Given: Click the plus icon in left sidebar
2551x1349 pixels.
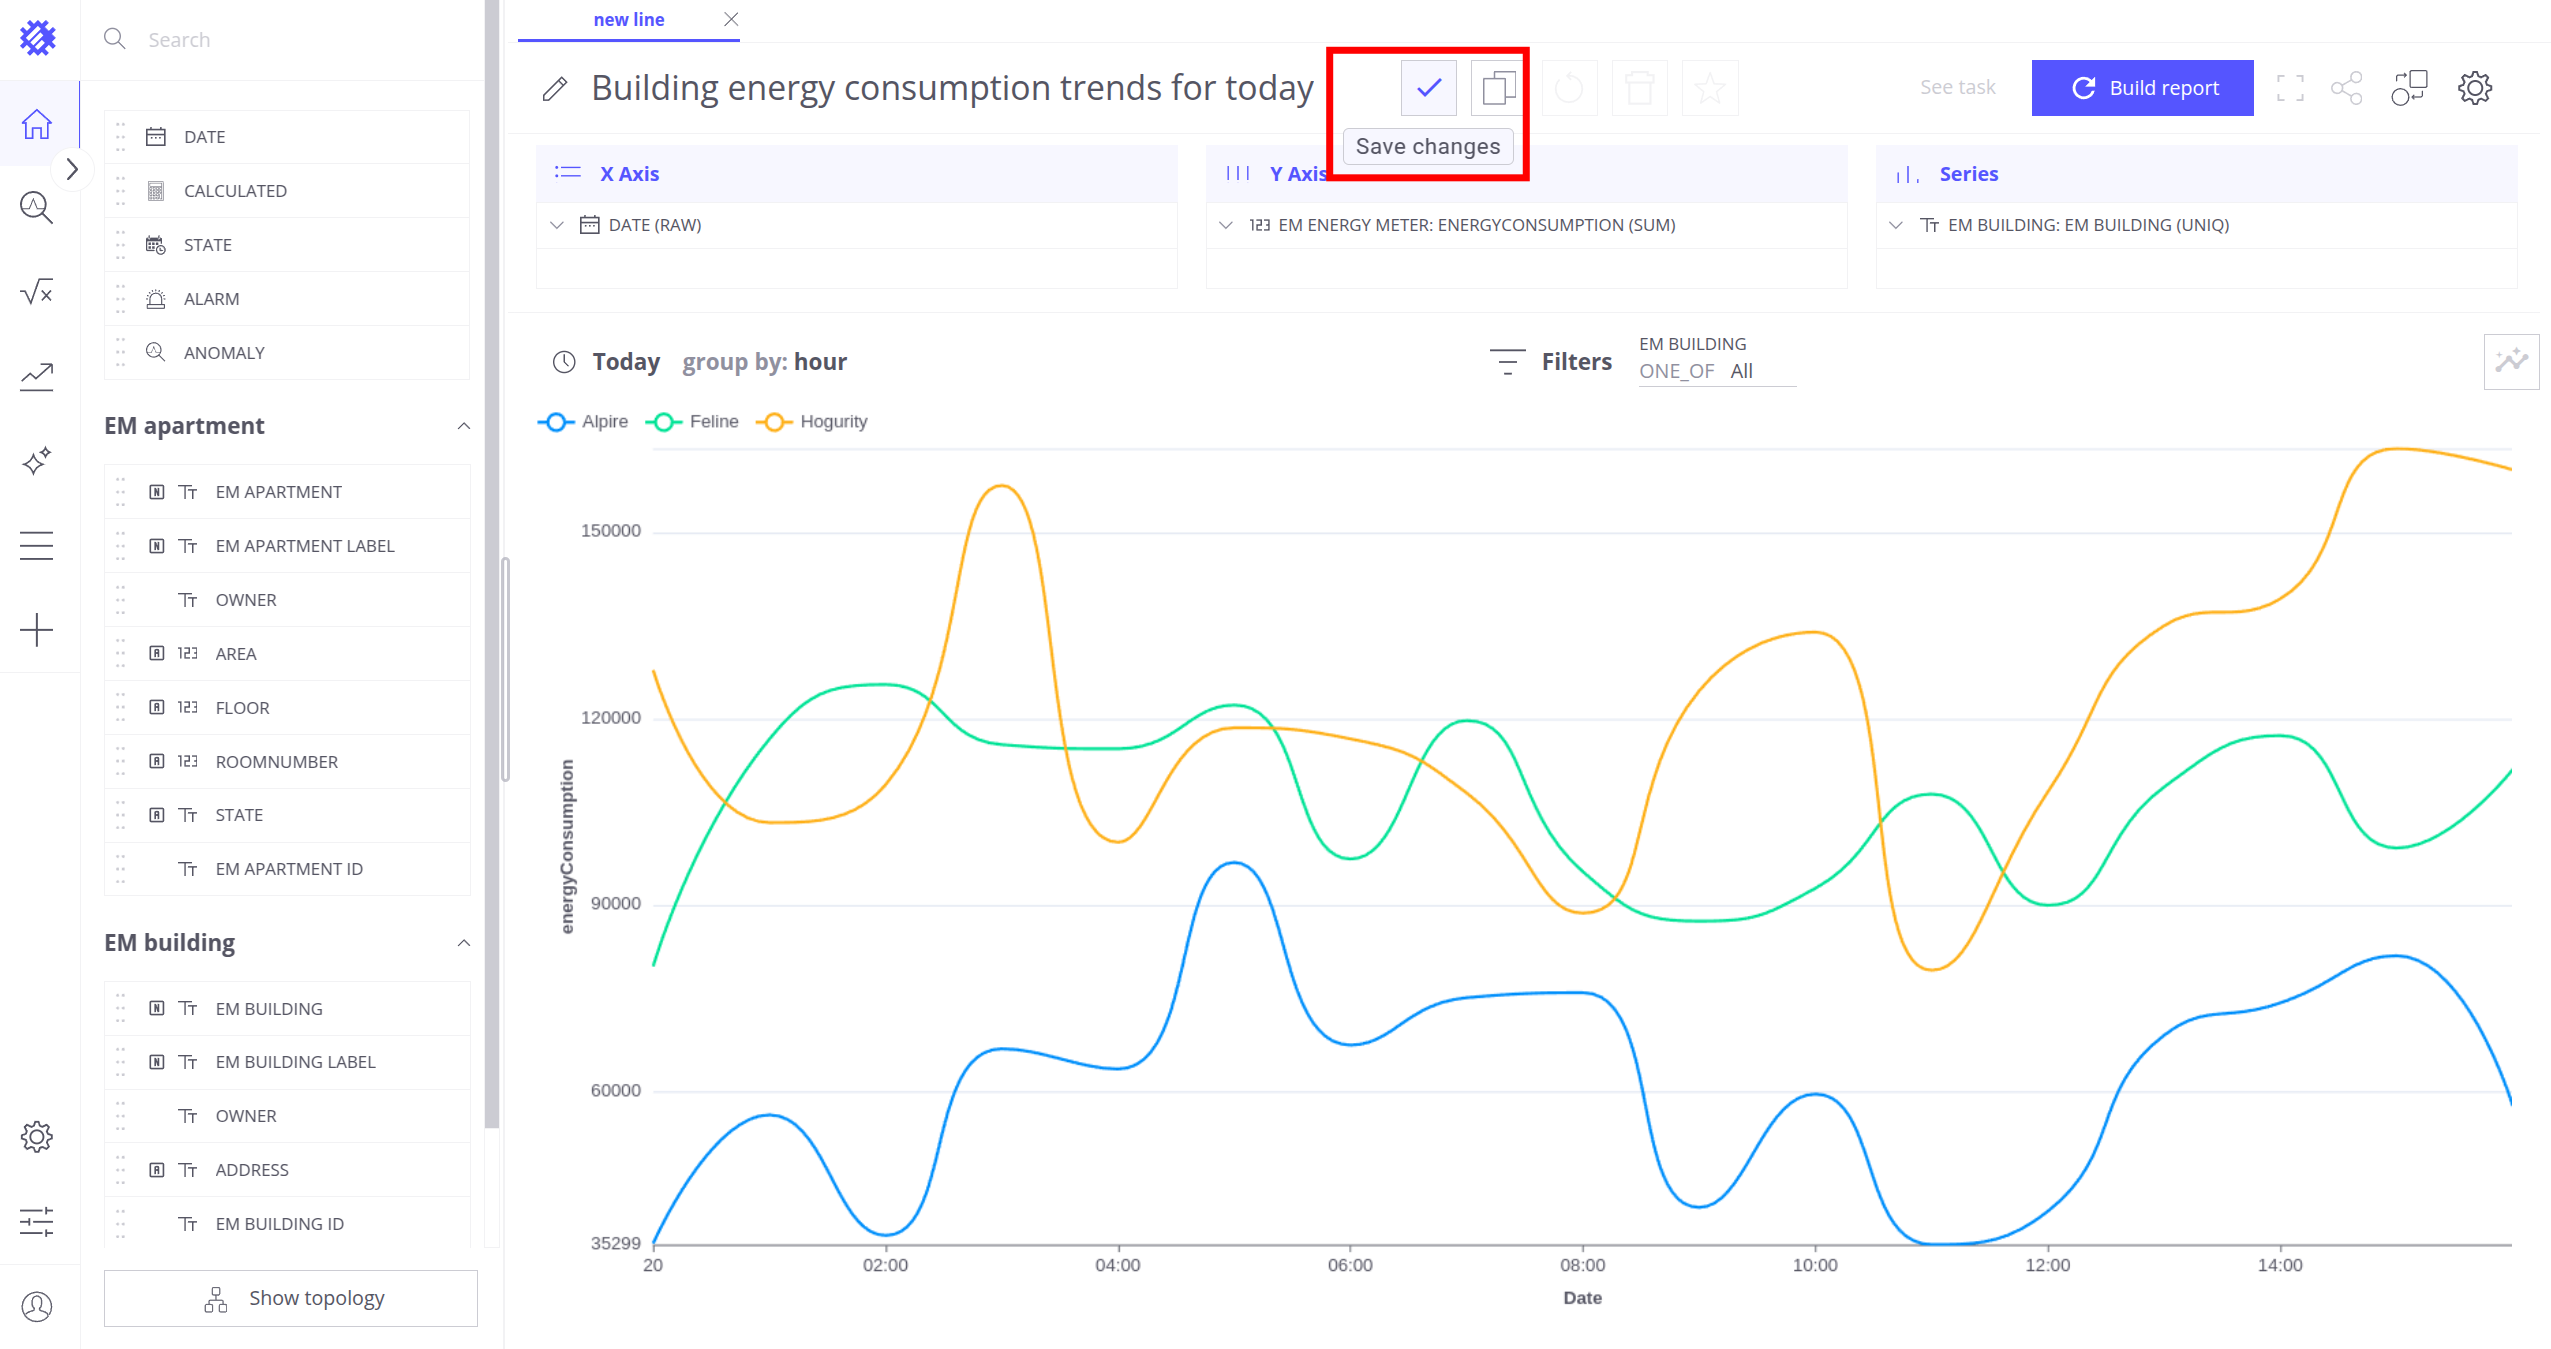Looking at the screenshot, I should [37, 630].
